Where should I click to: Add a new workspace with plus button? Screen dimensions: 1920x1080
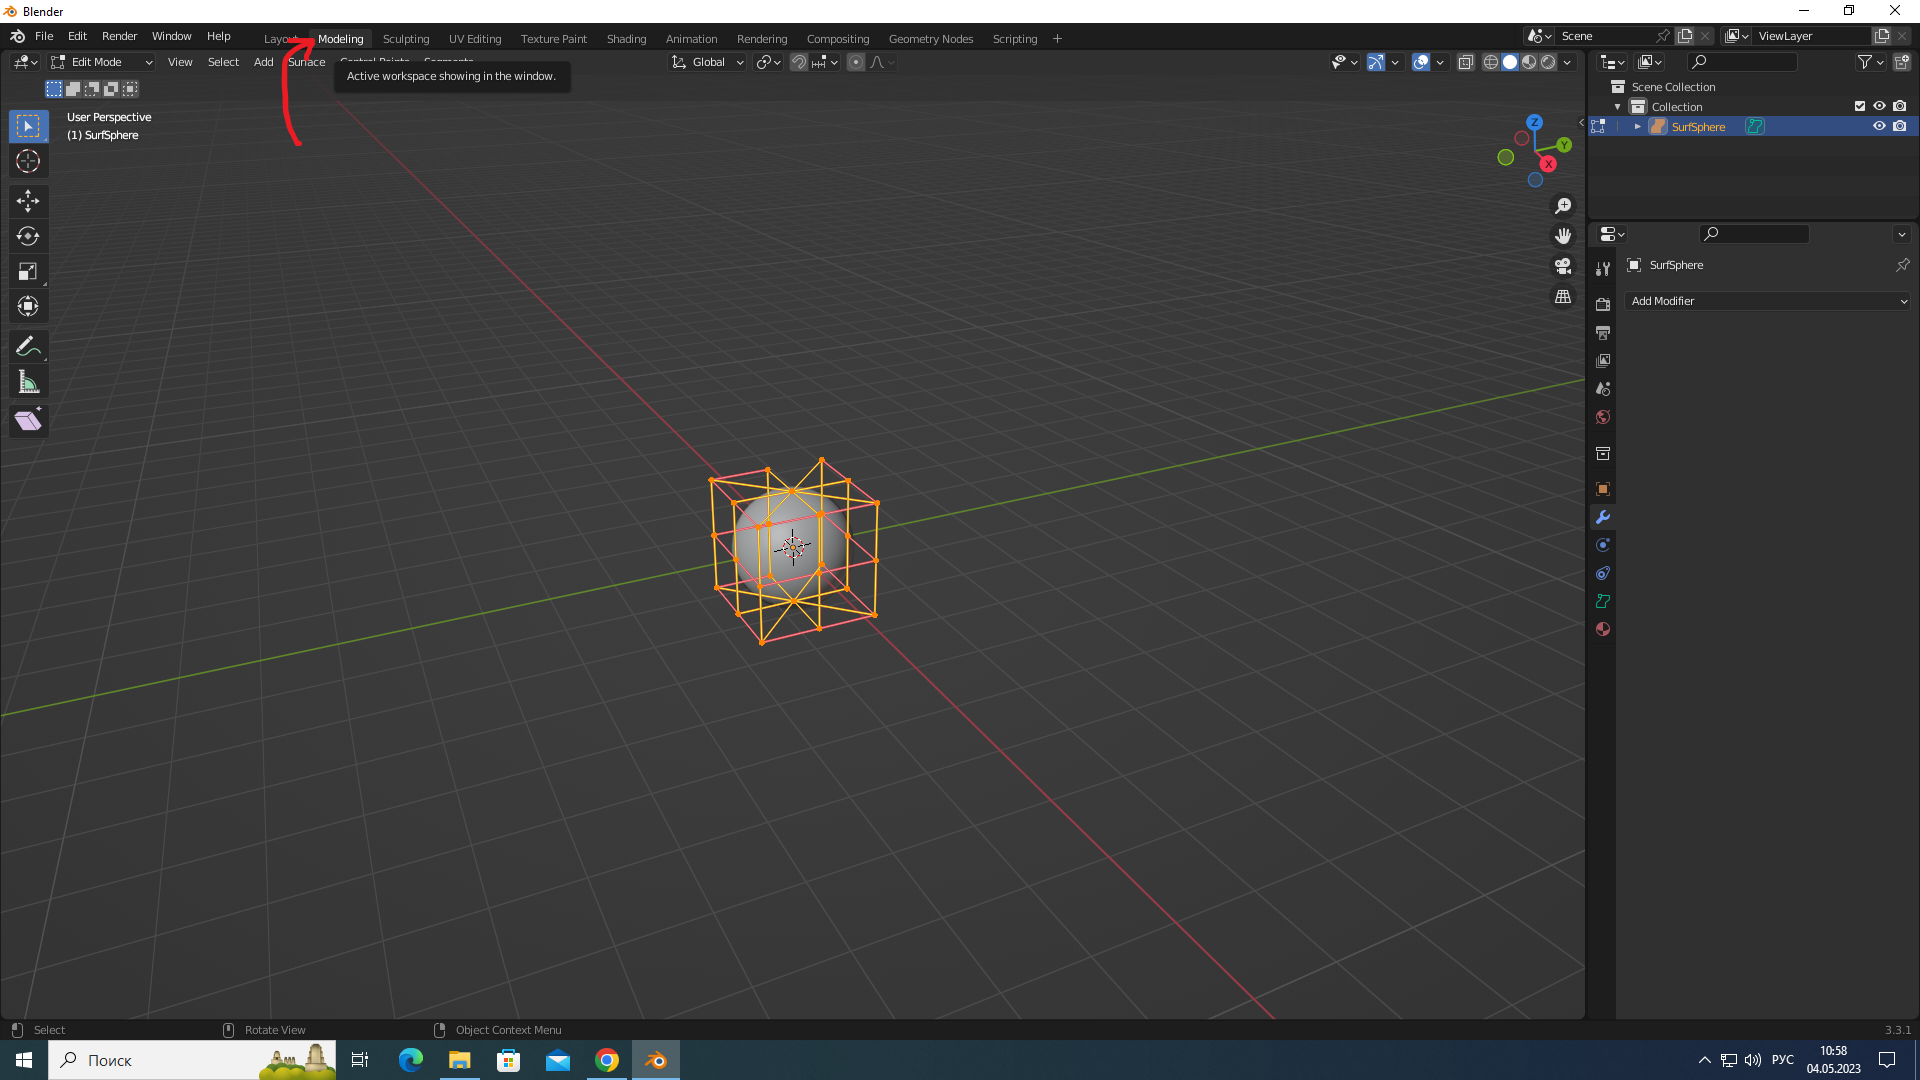(x=1057, y=39)
